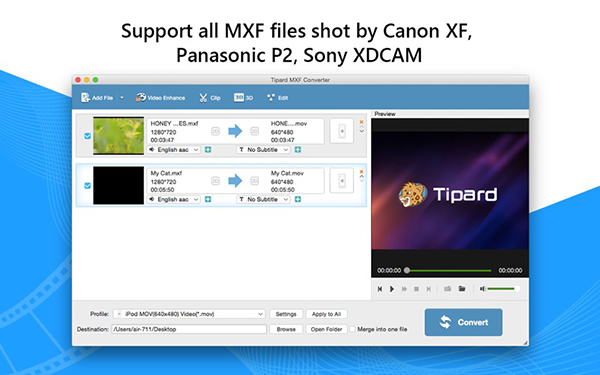This screenshot has width=600, height=375.
Task: Click the Open Folder button
Action: click(326, 329)
